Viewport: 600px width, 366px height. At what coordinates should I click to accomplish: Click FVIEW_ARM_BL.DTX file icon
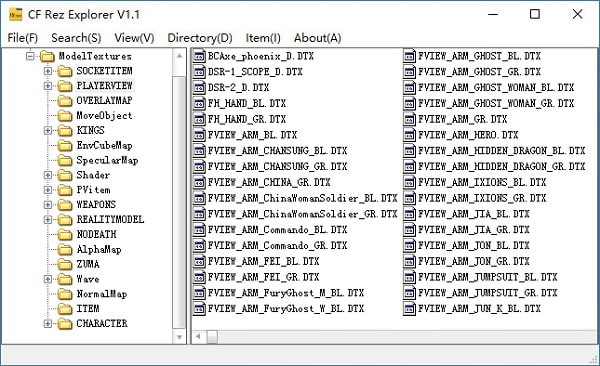tap(199, 135)
